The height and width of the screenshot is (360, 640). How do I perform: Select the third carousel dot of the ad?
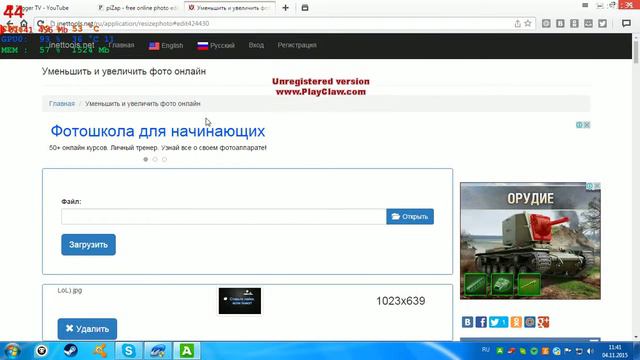pos(164,159)
